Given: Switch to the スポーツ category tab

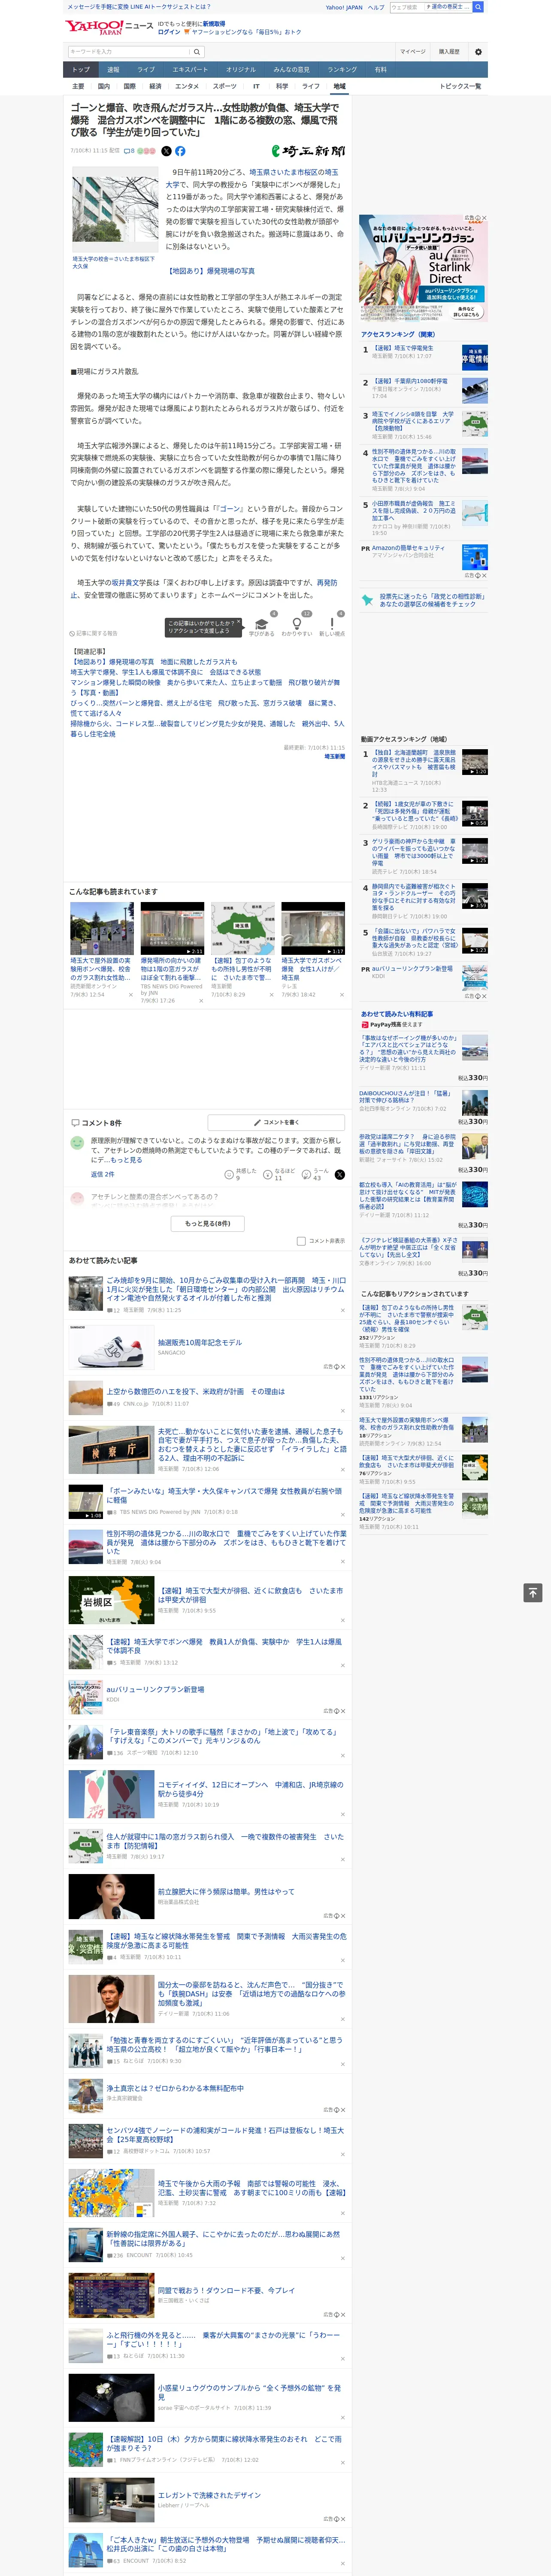Looking at the screenshot, I should [x=225, y=86].
